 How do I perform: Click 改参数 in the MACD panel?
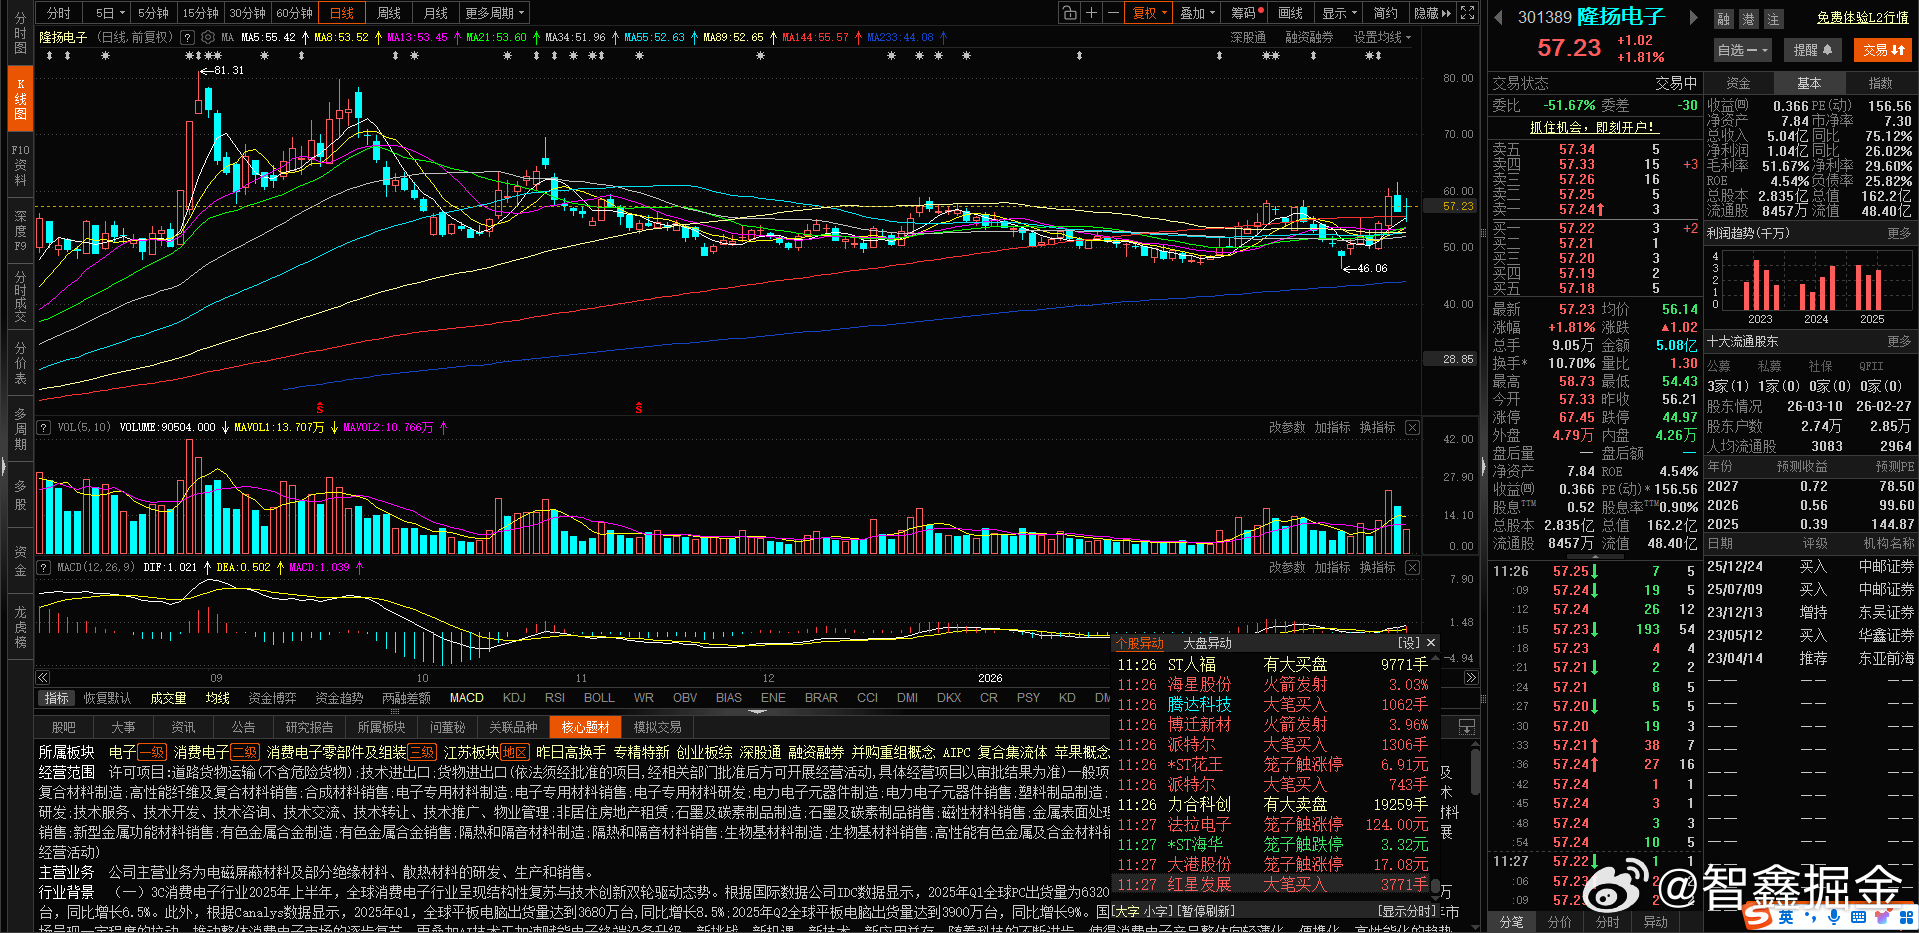[1287, 567]
